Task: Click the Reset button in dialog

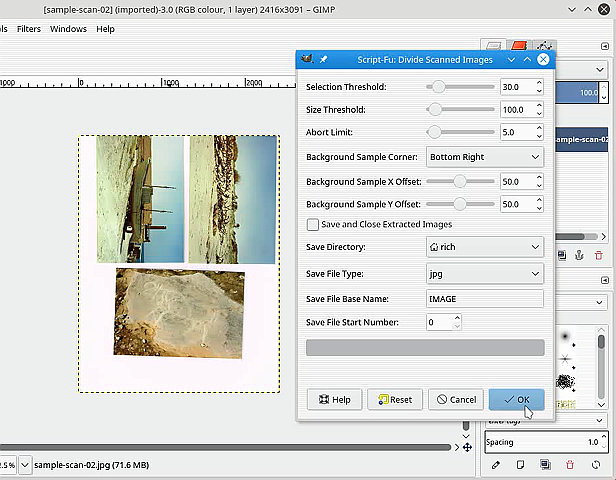Action: pyautogui.click(x=394, y=399)
